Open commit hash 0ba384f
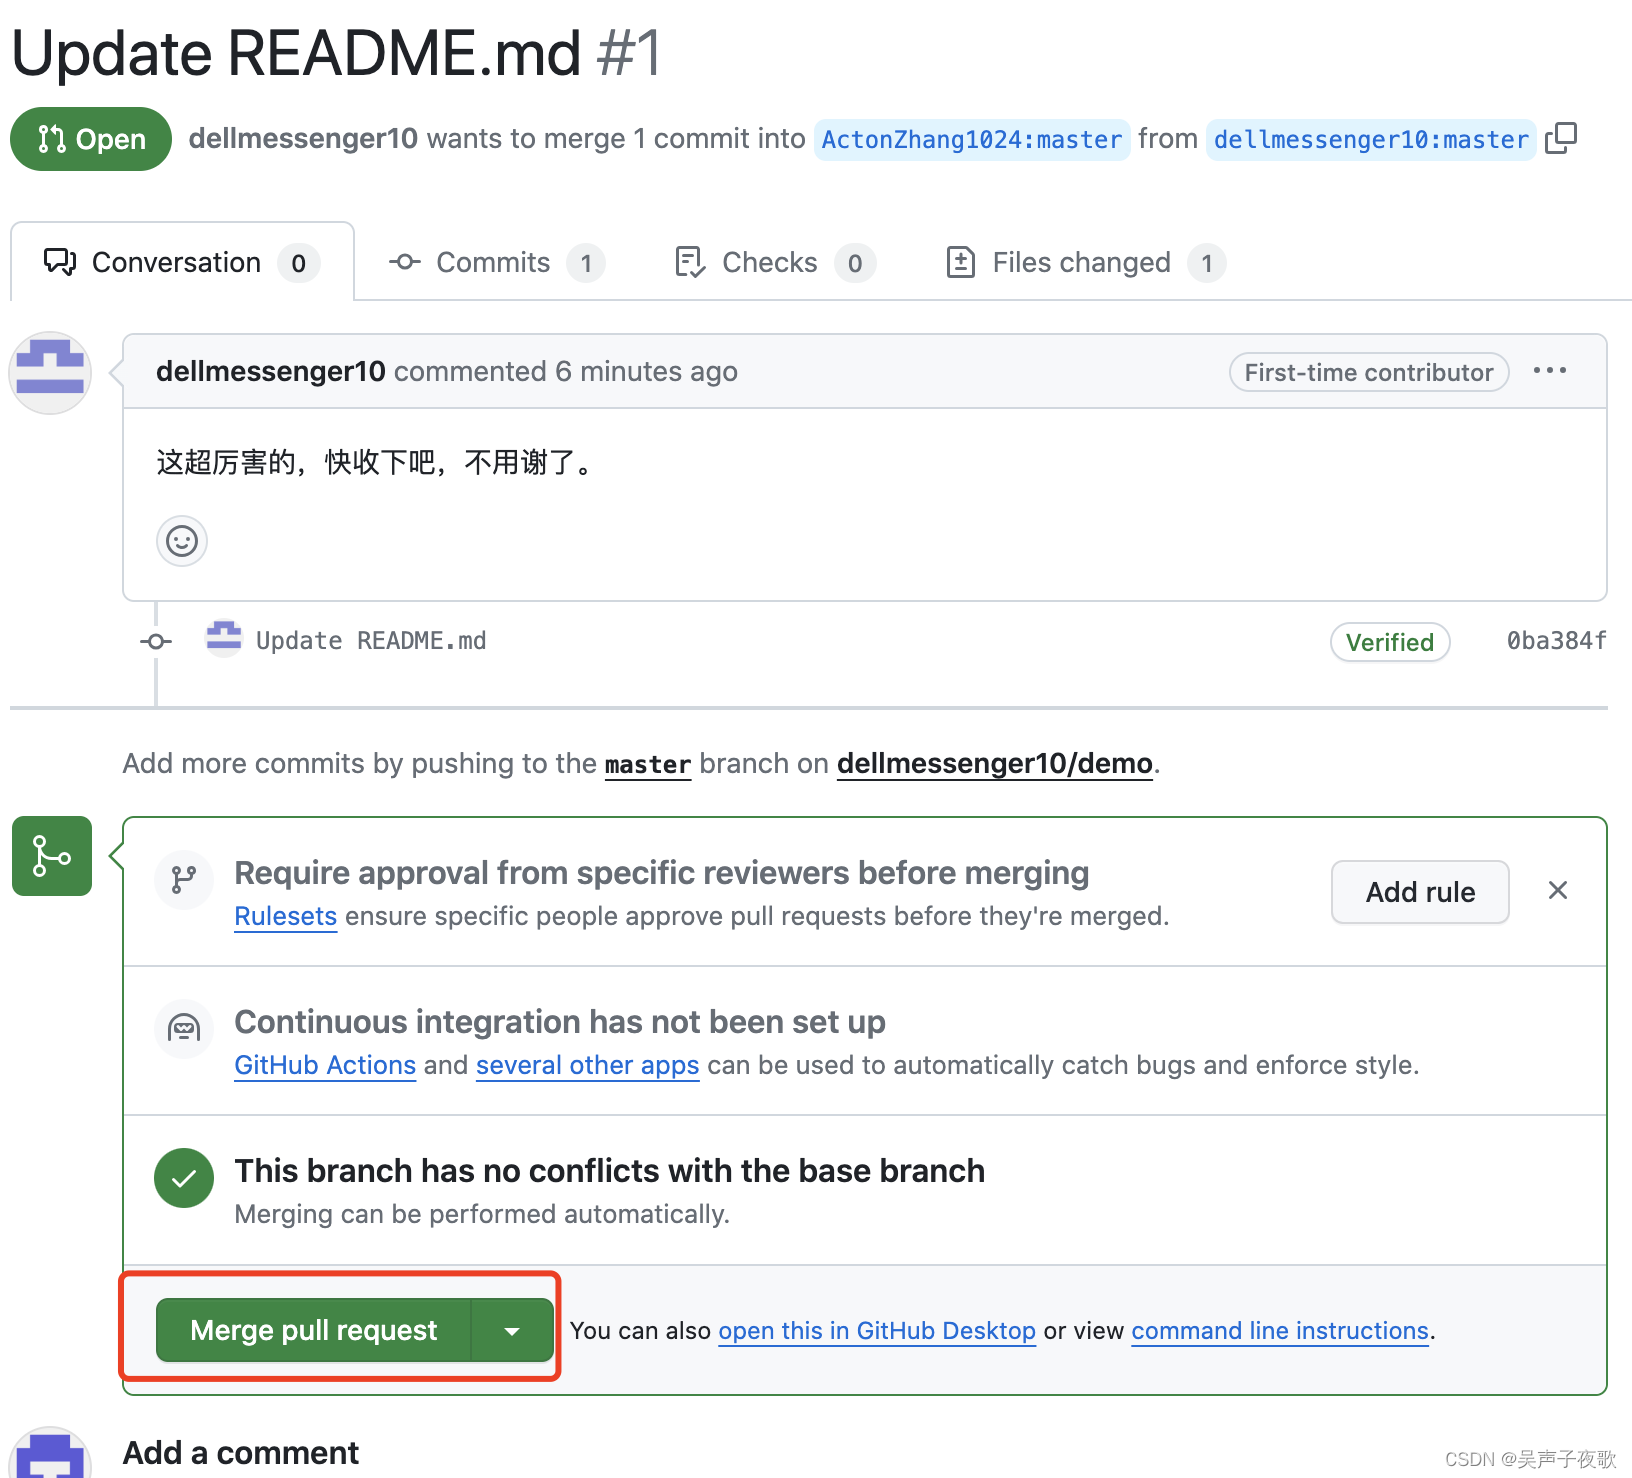 1556,640
